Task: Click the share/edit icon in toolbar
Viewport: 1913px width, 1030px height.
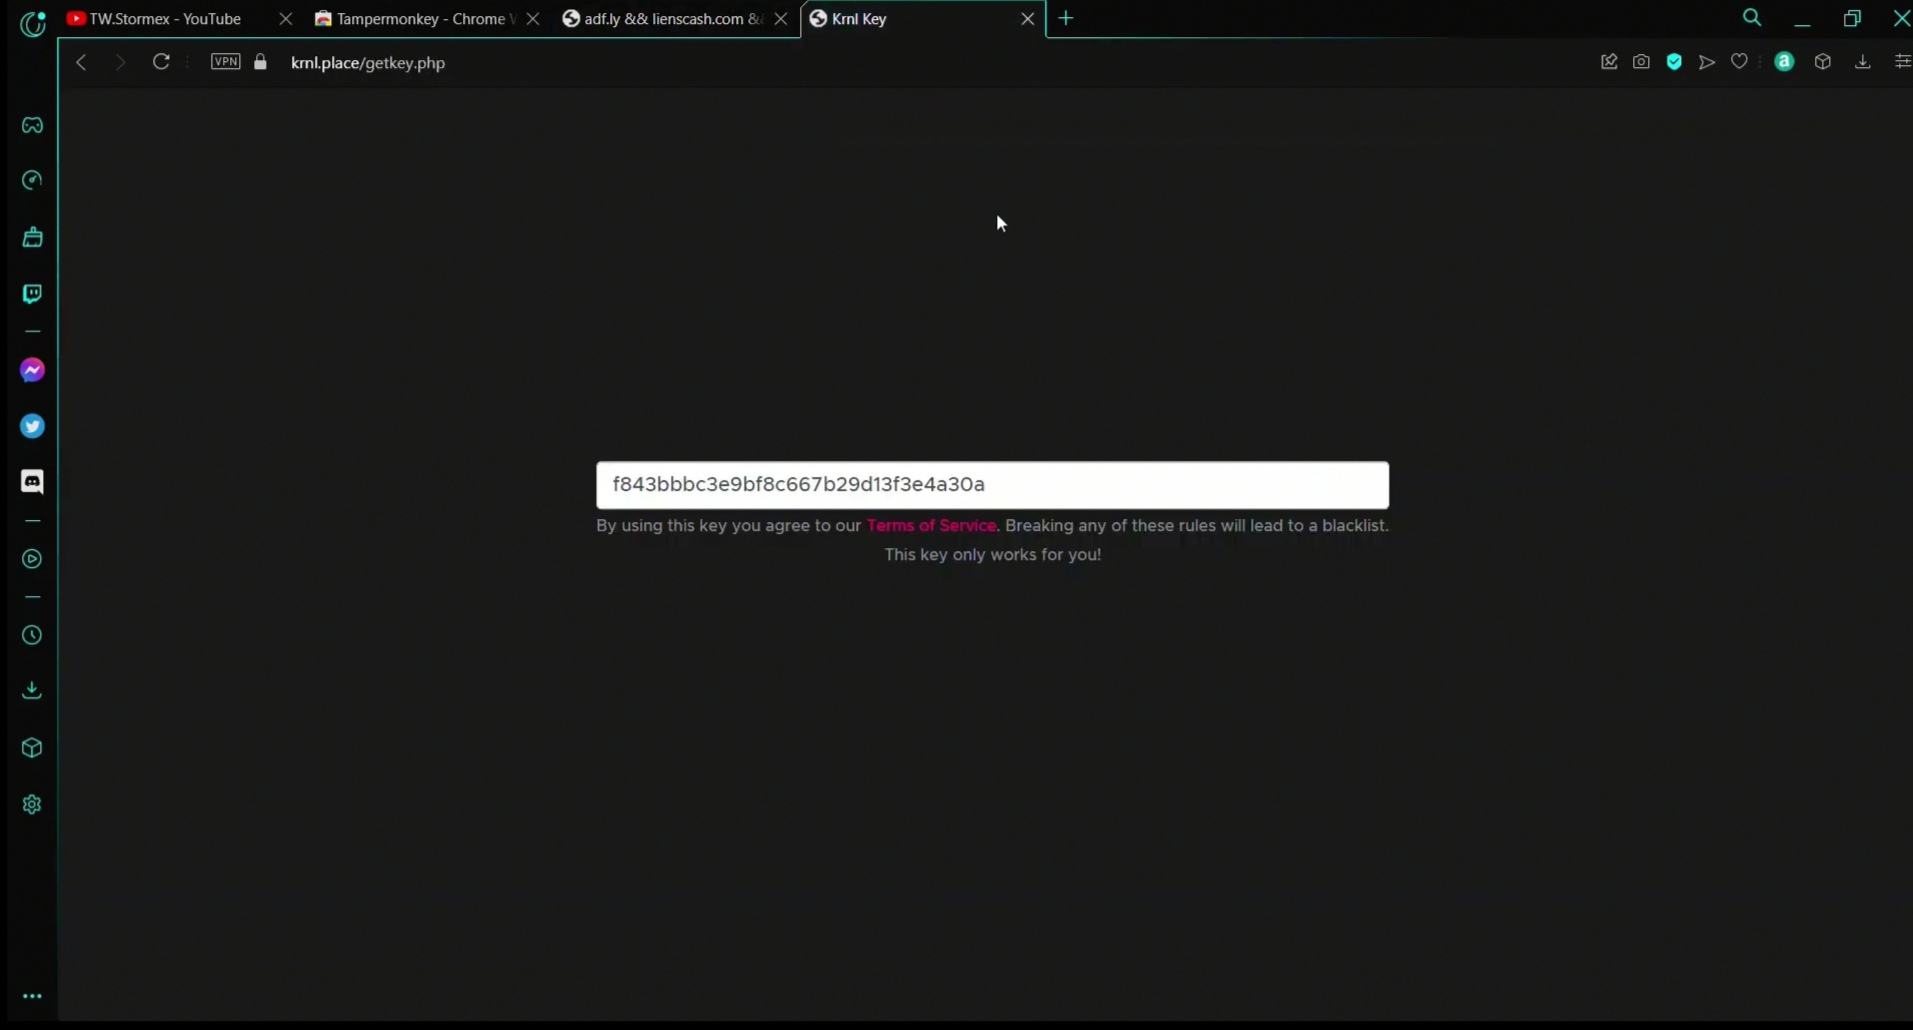Action: pyautogui.click(x=1609, y=62)
